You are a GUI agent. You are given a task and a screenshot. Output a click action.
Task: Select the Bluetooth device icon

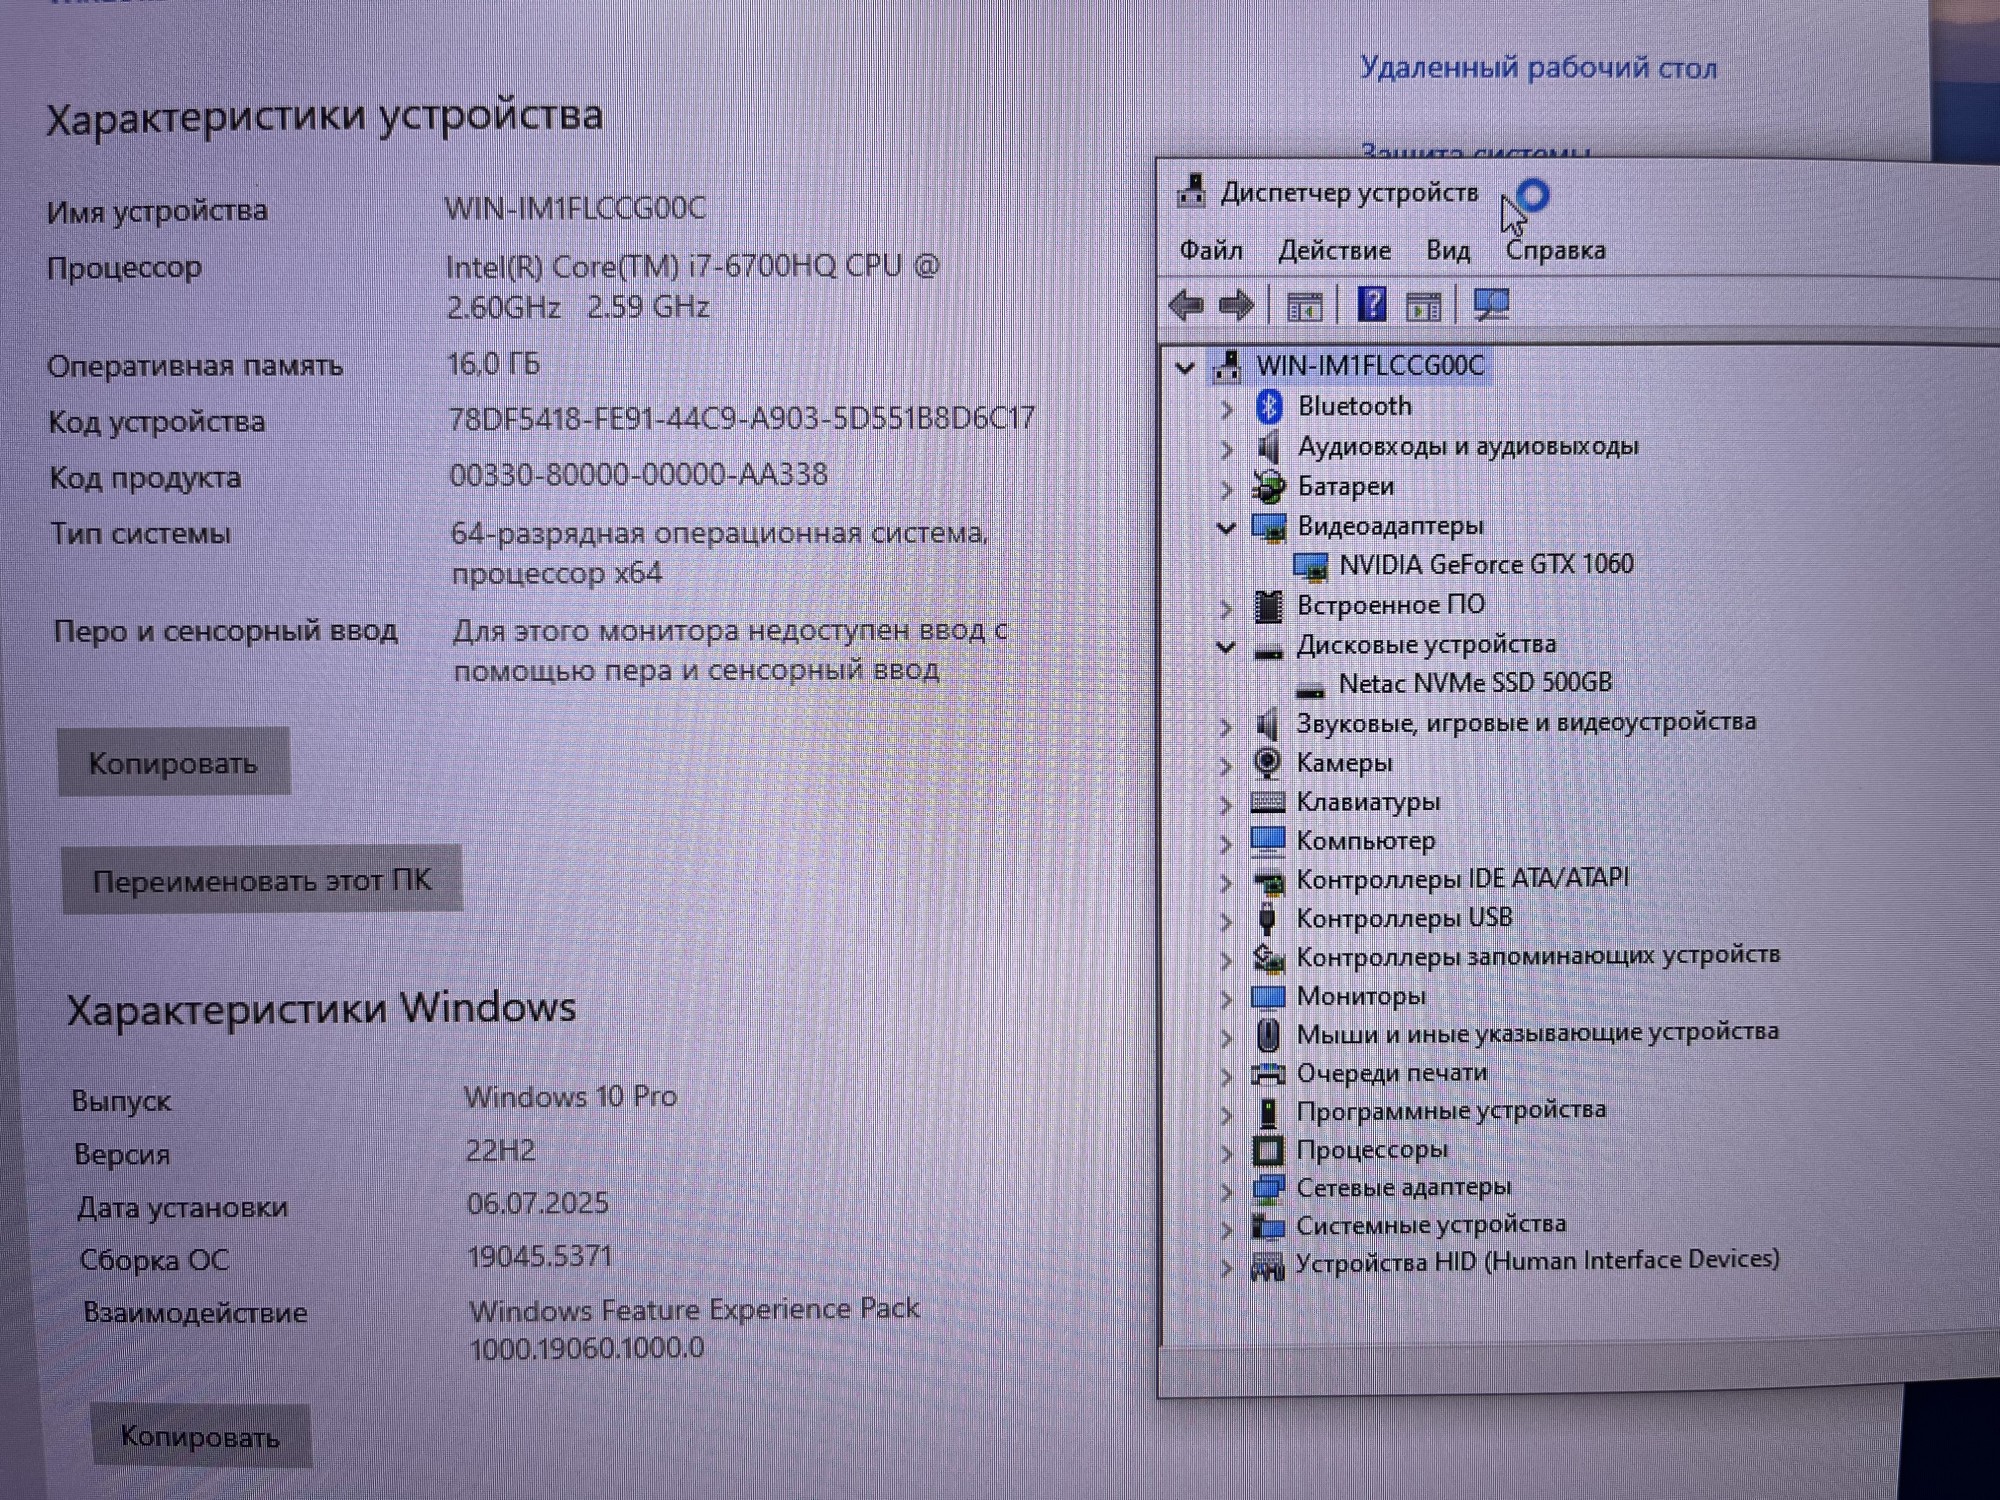[1268, 406]
